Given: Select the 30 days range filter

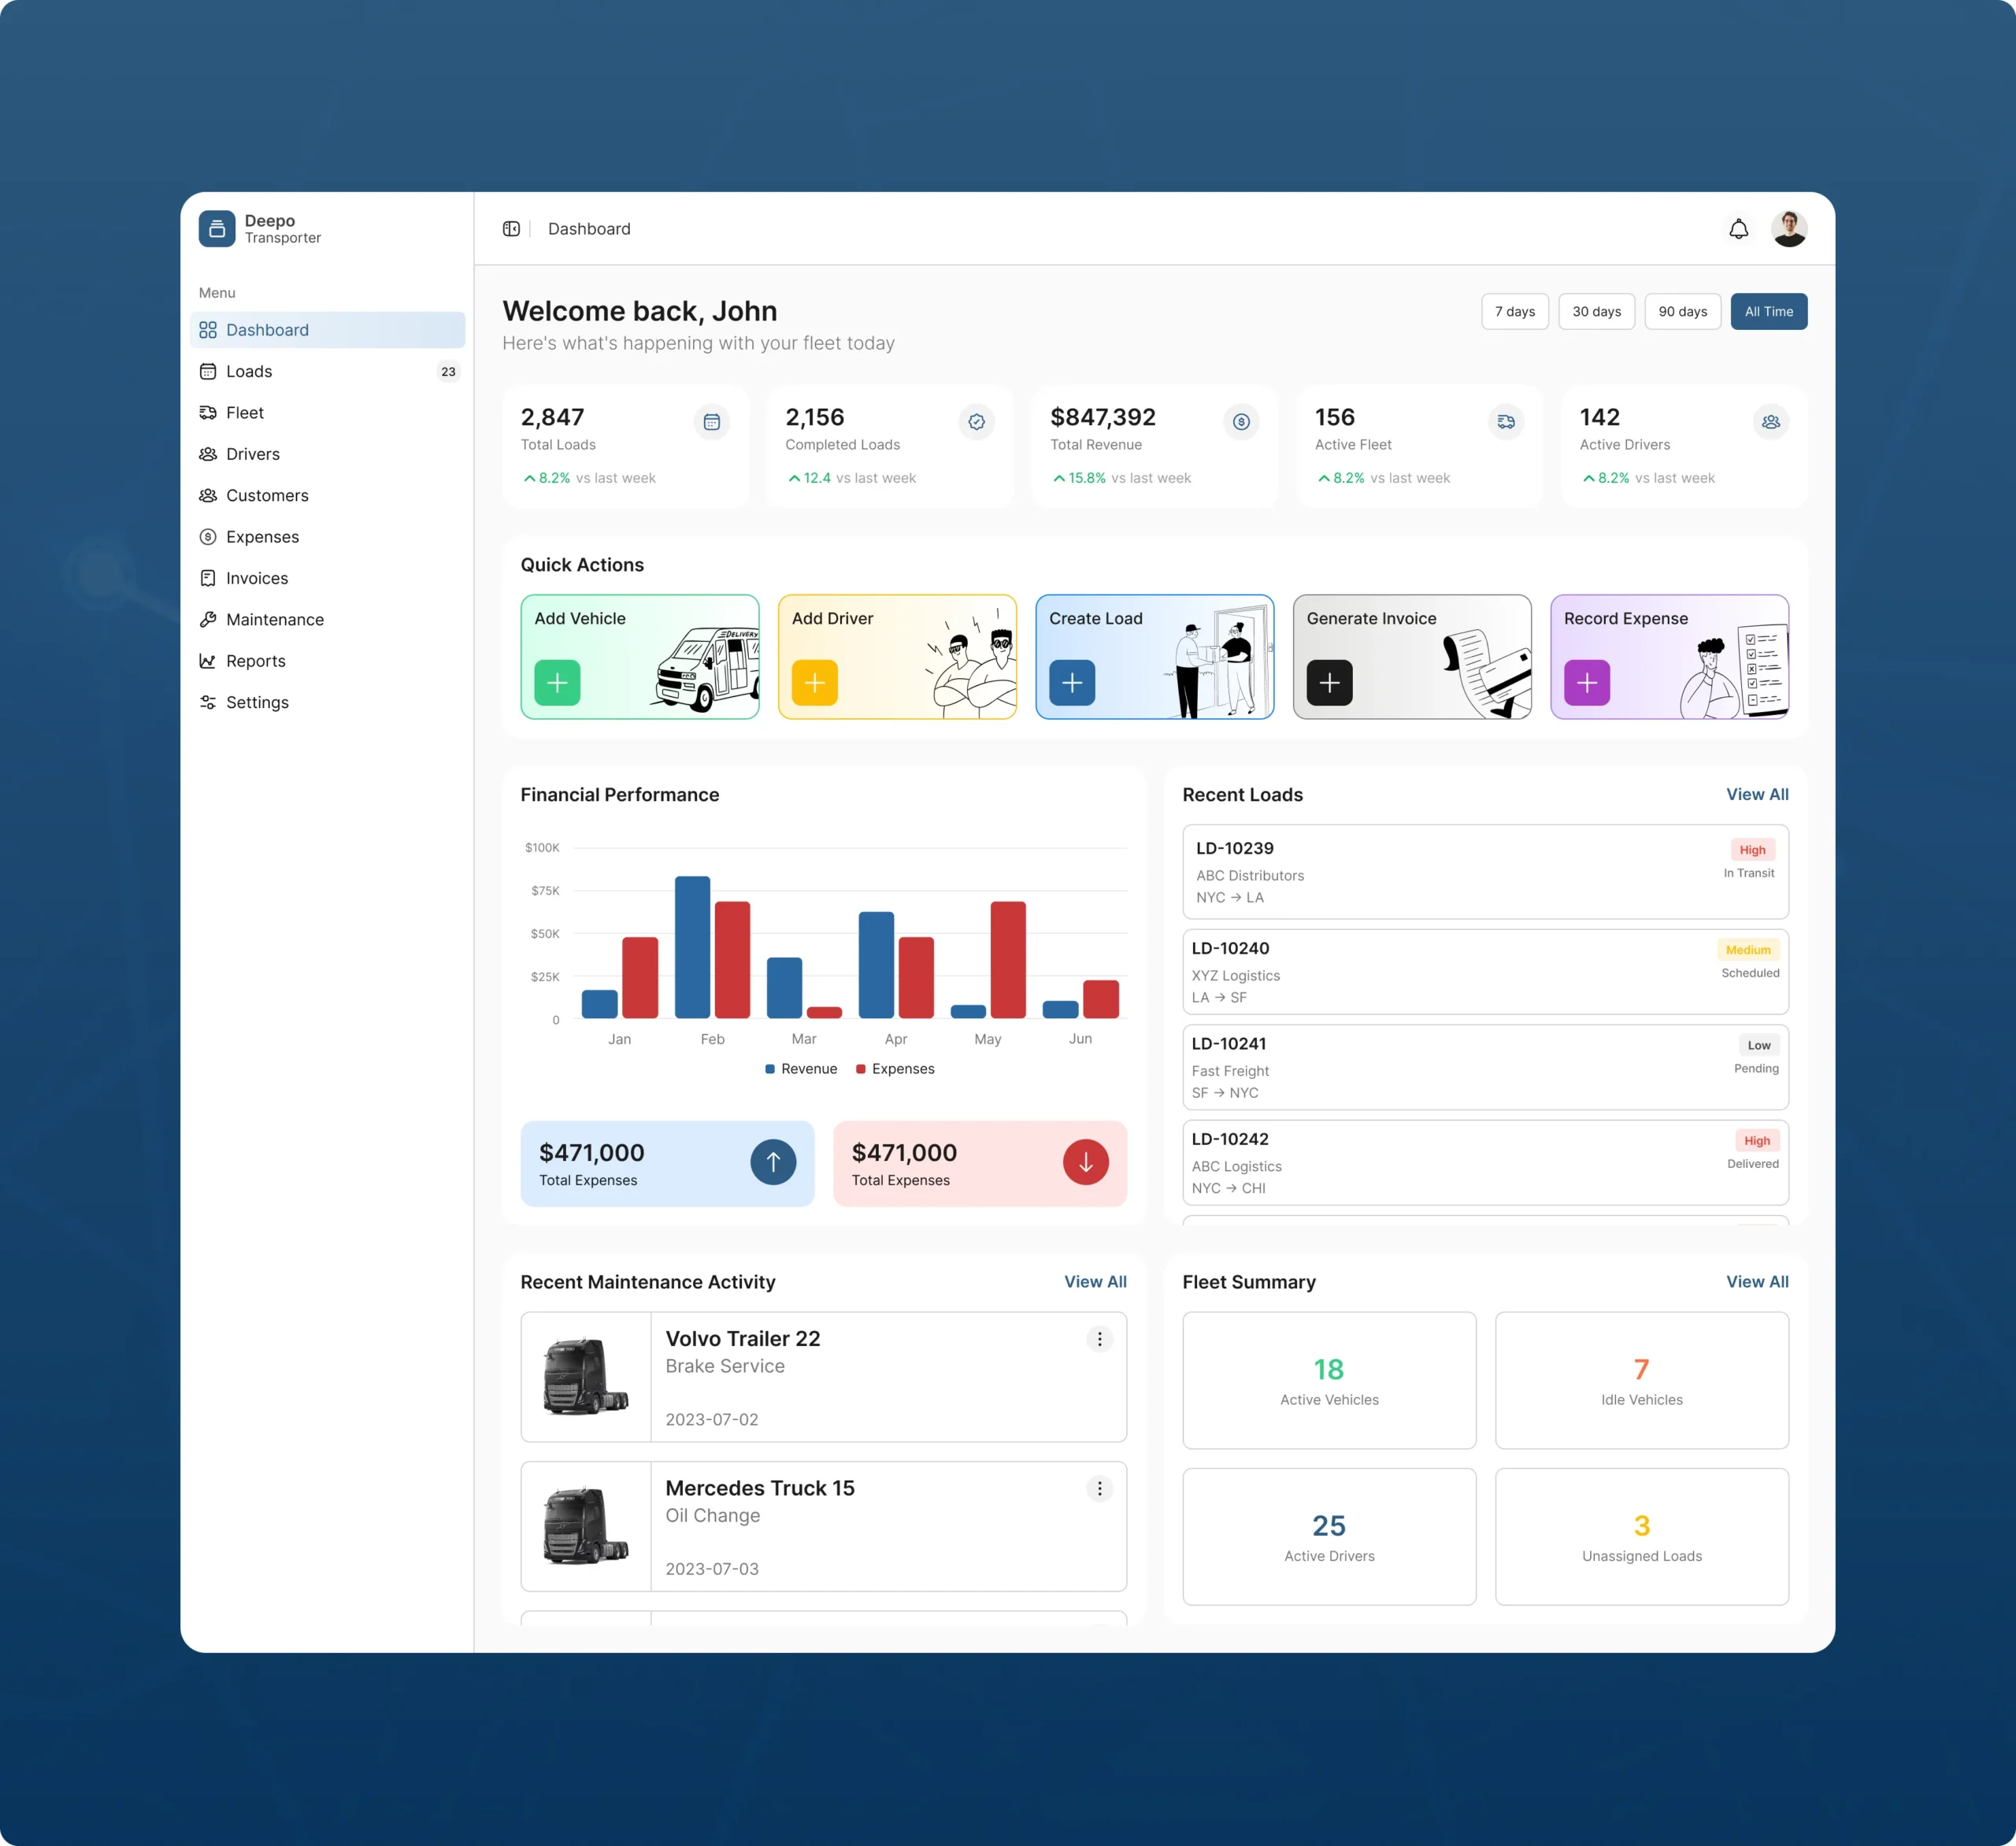Looking at the screenshot, I should pyautogui.click(x=1596, y=312).
